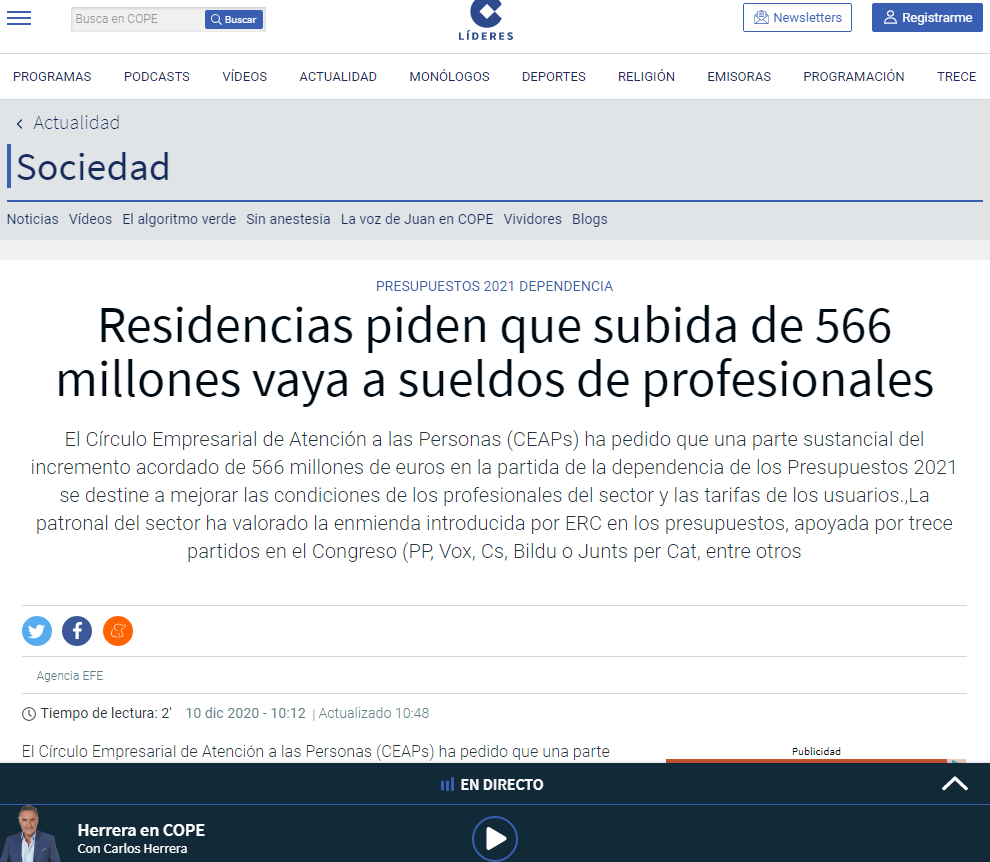Image resolution: width=990 pixels, height=862 pixels.
Task: Open the PODCASTS menu item
Action: click(x=157, y=76)
